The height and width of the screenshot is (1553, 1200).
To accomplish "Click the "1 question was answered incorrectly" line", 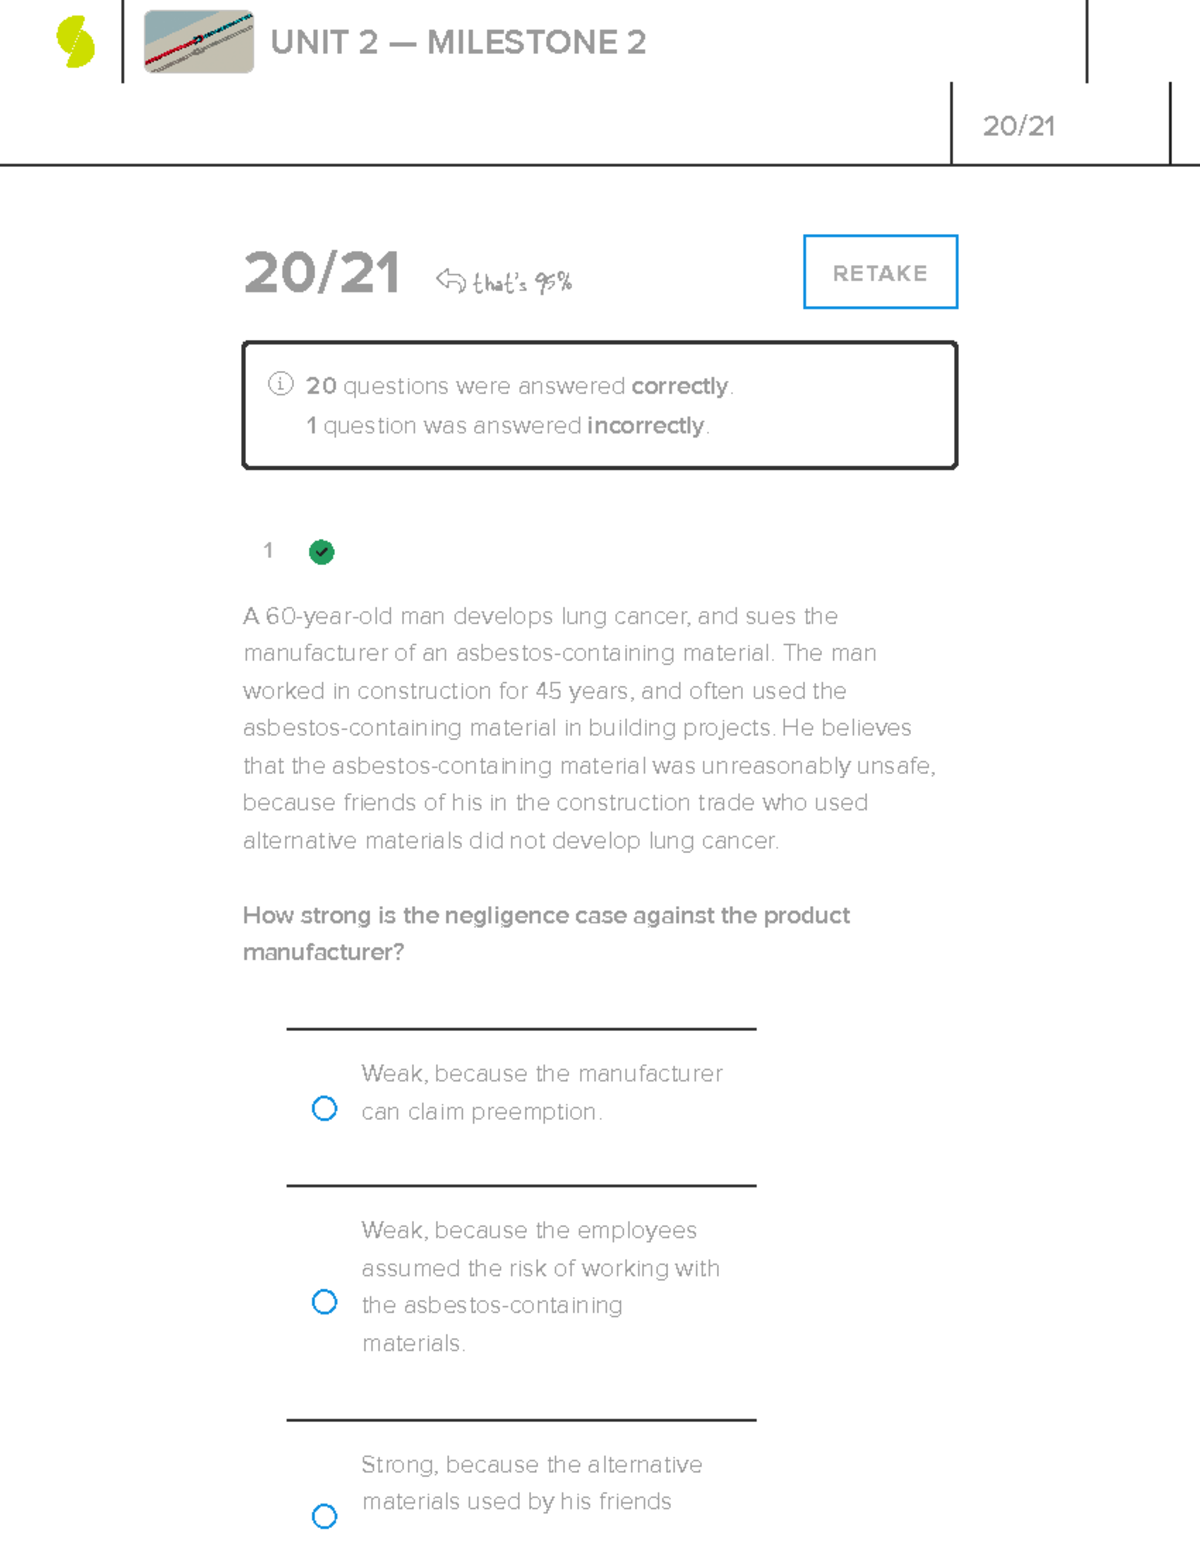I will (506, 425).
